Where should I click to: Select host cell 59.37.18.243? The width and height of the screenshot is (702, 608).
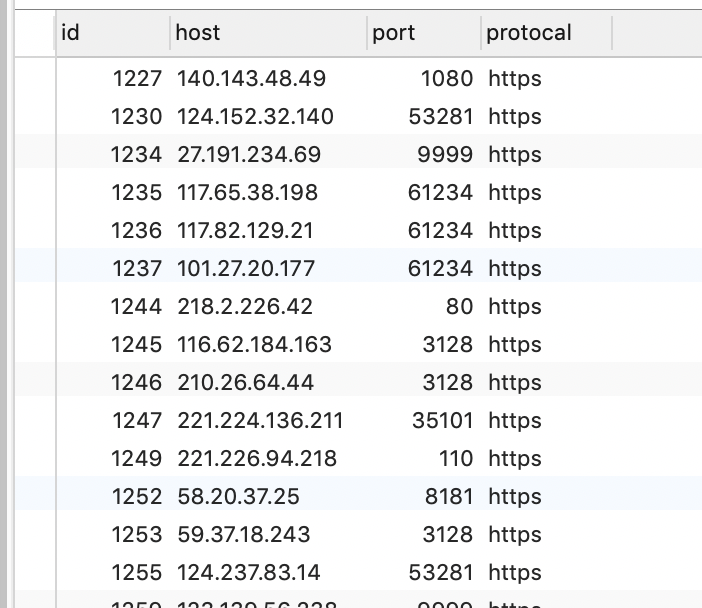pyautogui.click(x=244, y=535)
